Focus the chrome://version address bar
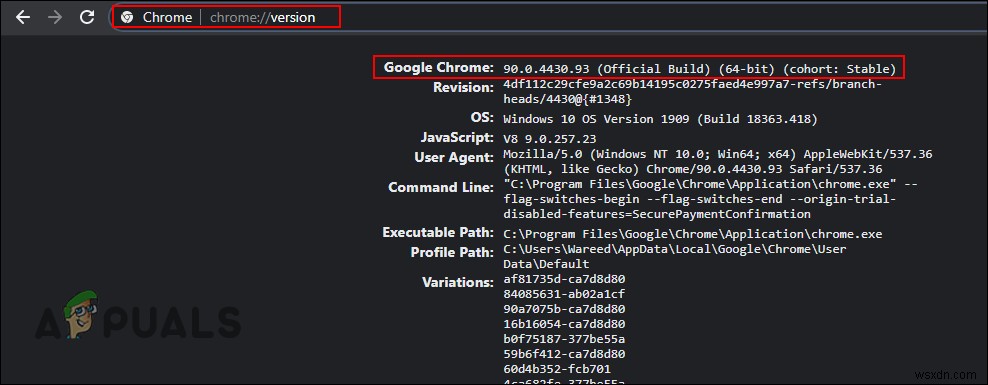This screenshot has height=385, width=988. (548, 18)
